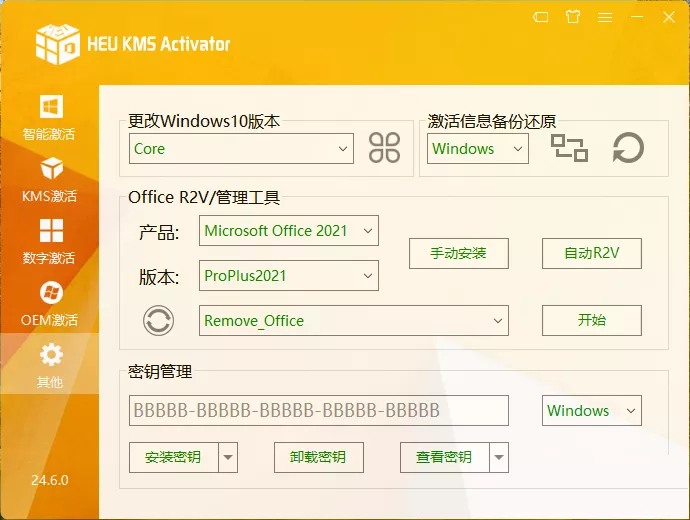Switch to the KMS激活 tab
The width and height of the screenshot is (690, 520).
point(49,179)
